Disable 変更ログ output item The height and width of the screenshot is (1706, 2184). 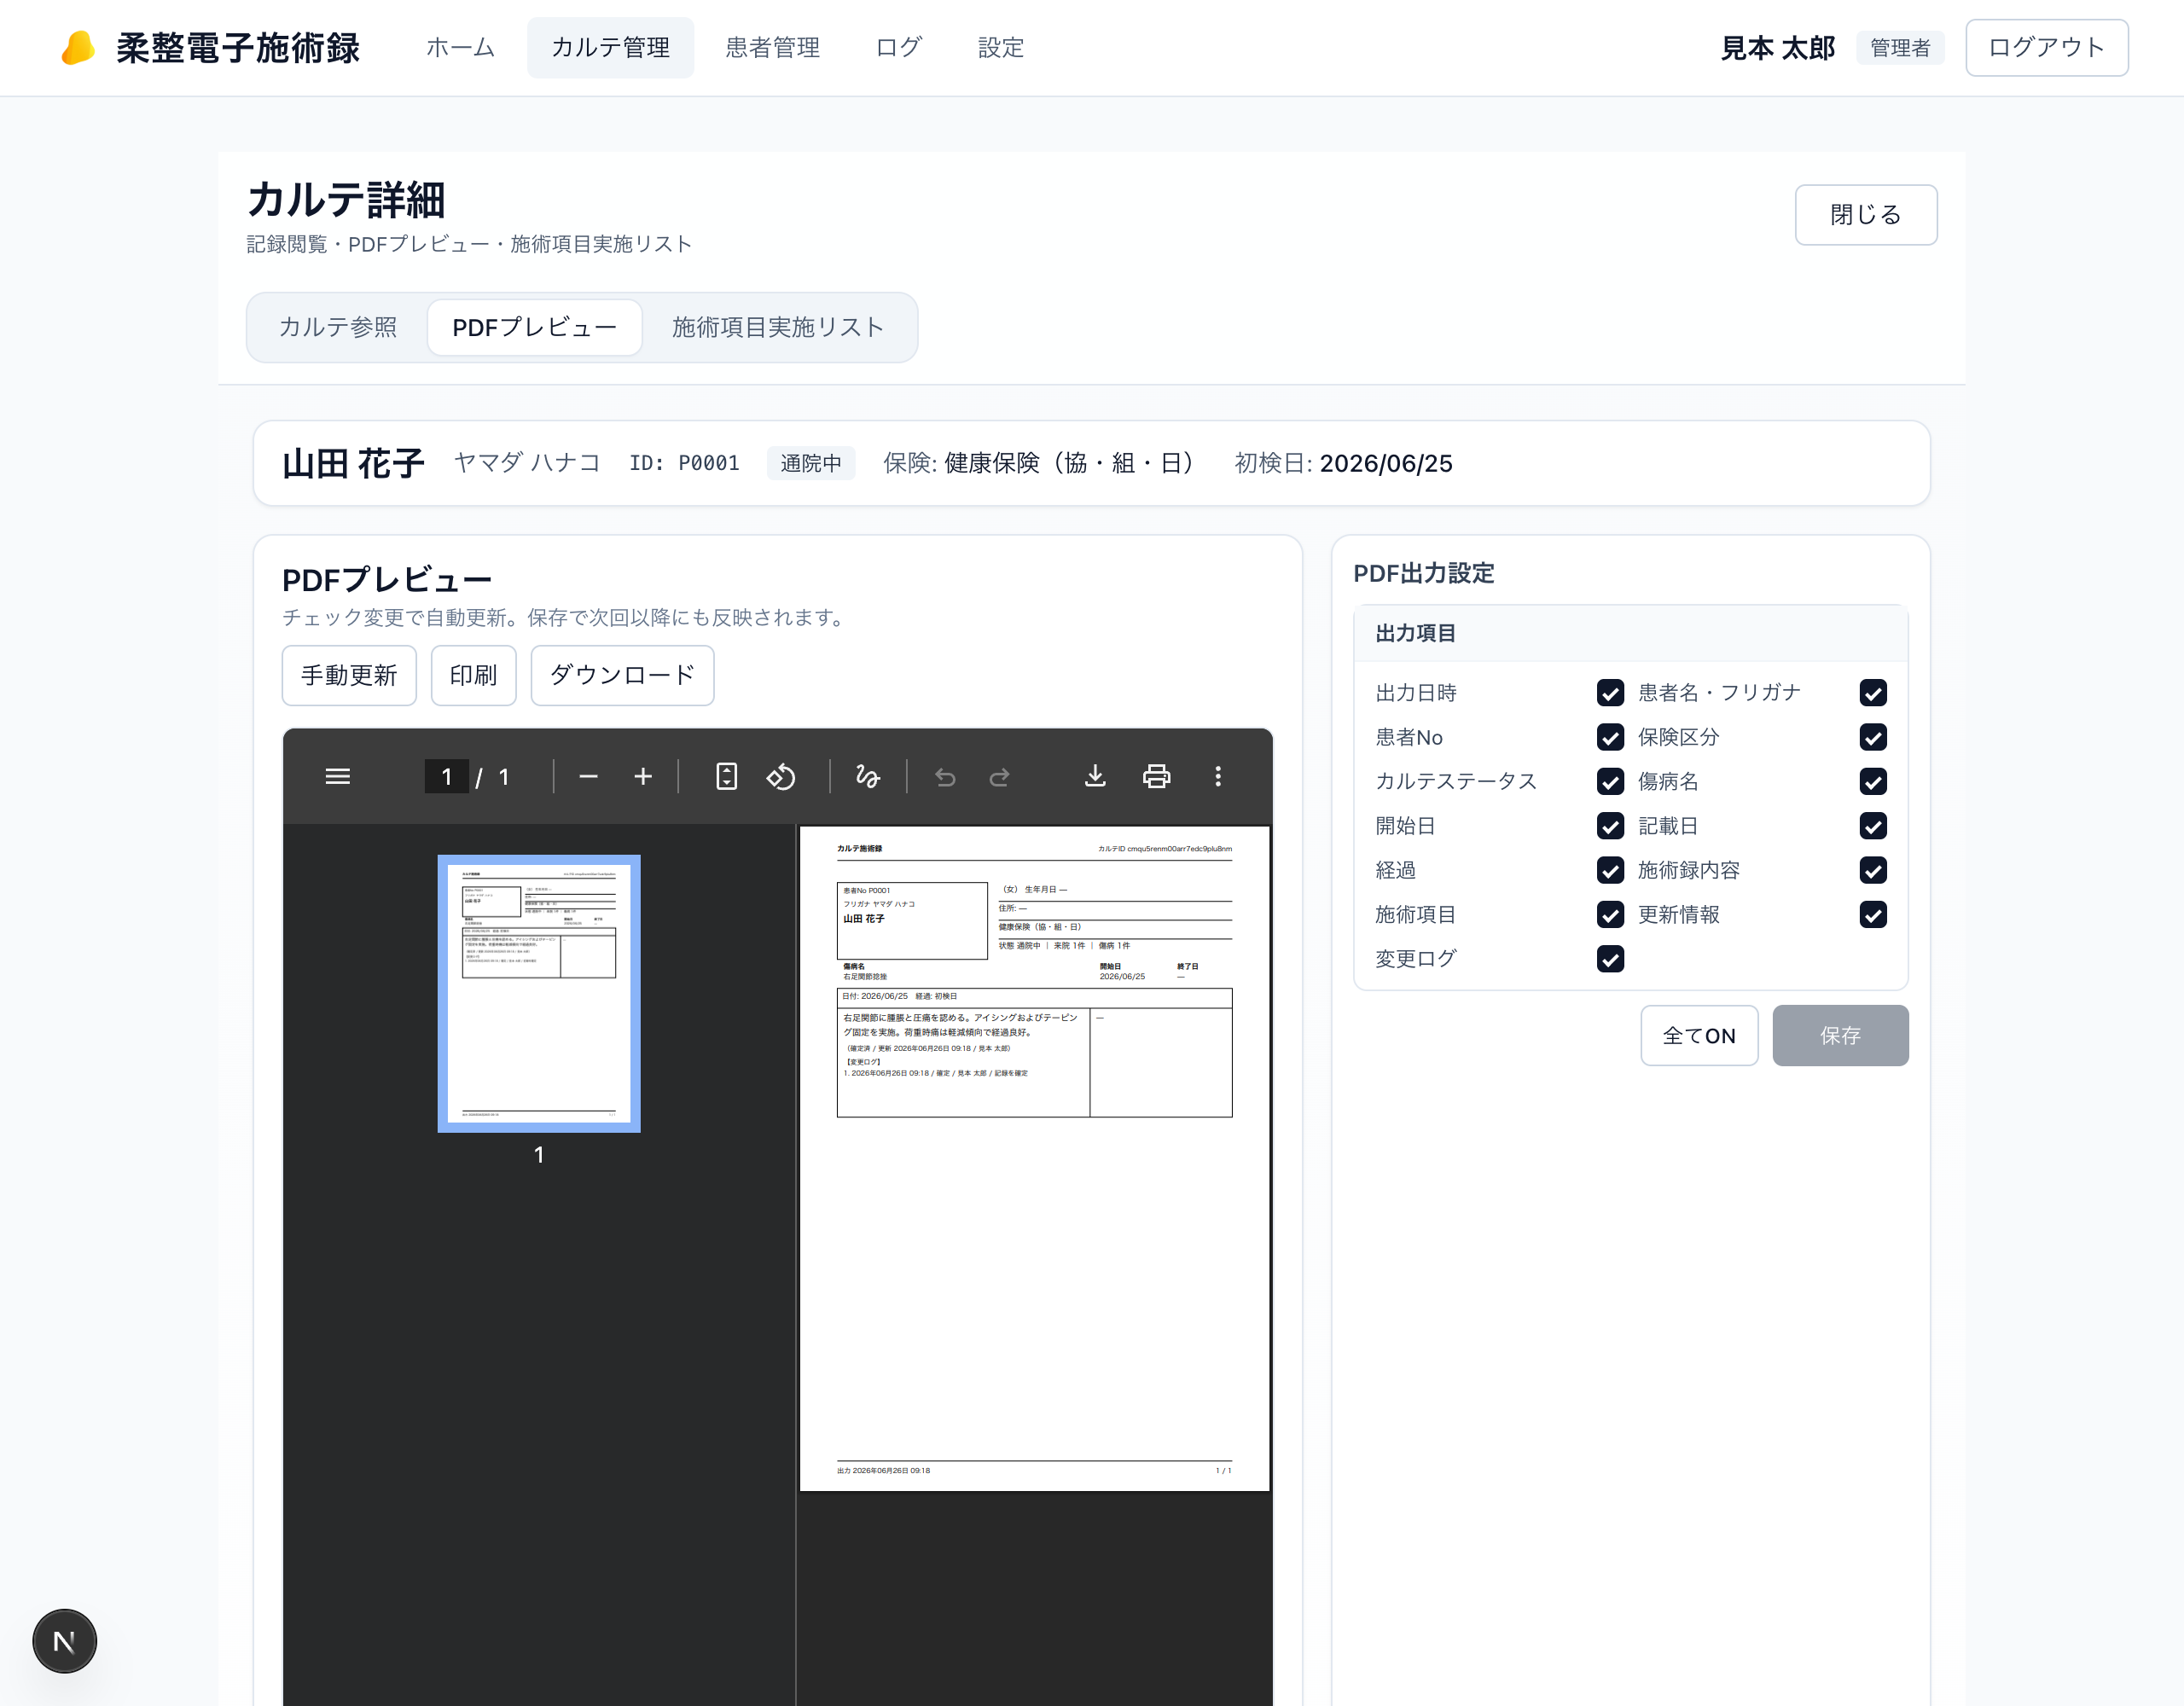1610,959
